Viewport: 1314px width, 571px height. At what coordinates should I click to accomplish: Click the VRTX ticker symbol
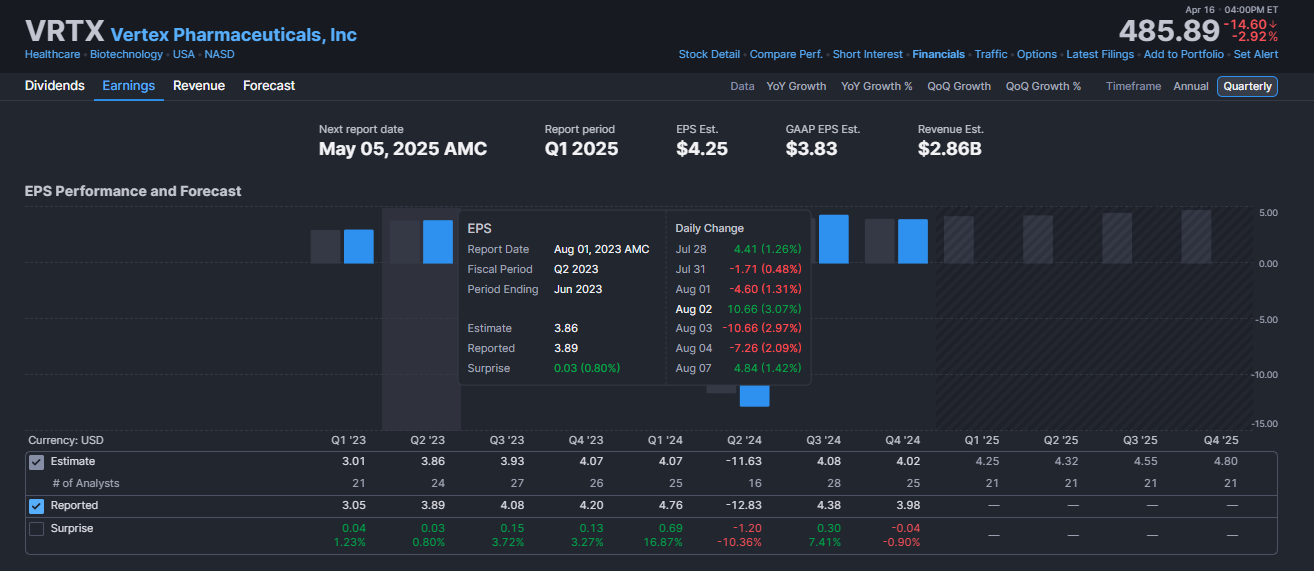(x=64, y=32)
